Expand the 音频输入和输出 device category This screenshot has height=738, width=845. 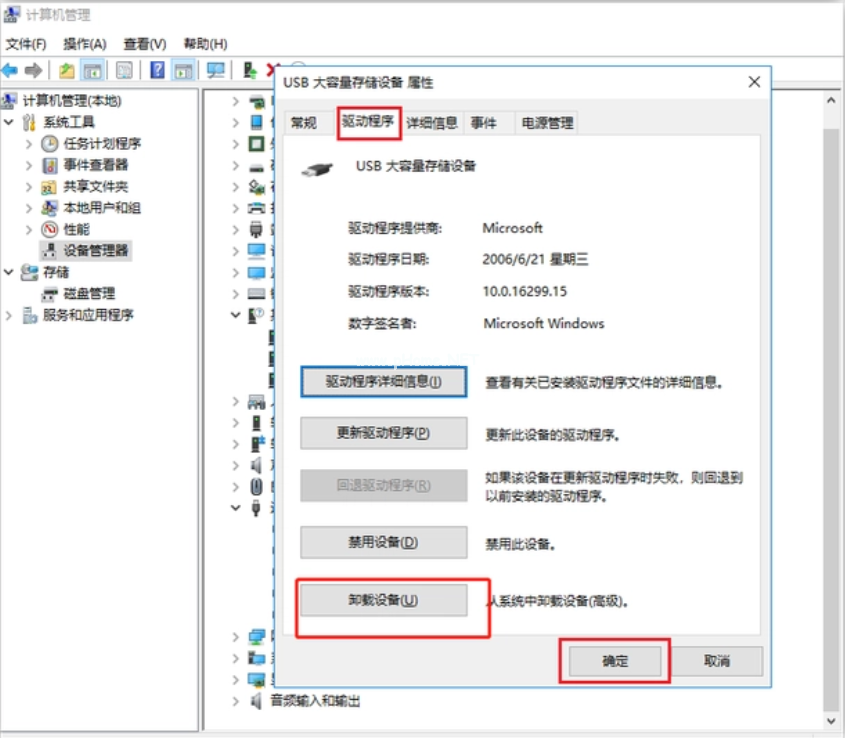click(x=236, y=701)
